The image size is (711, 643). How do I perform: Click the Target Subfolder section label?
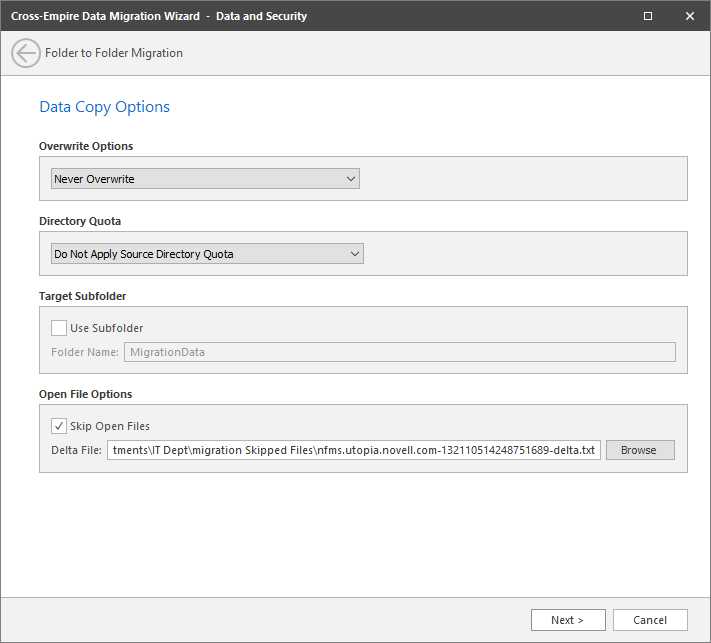tap(83, 296)
